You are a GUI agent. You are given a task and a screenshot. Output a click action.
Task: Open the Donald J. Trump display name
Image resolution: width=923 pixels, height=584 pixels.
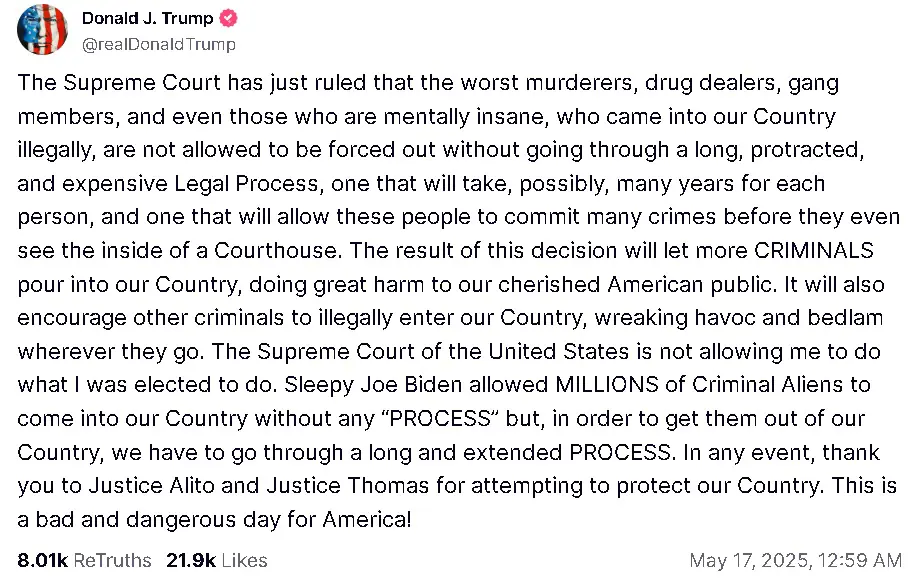147,18
